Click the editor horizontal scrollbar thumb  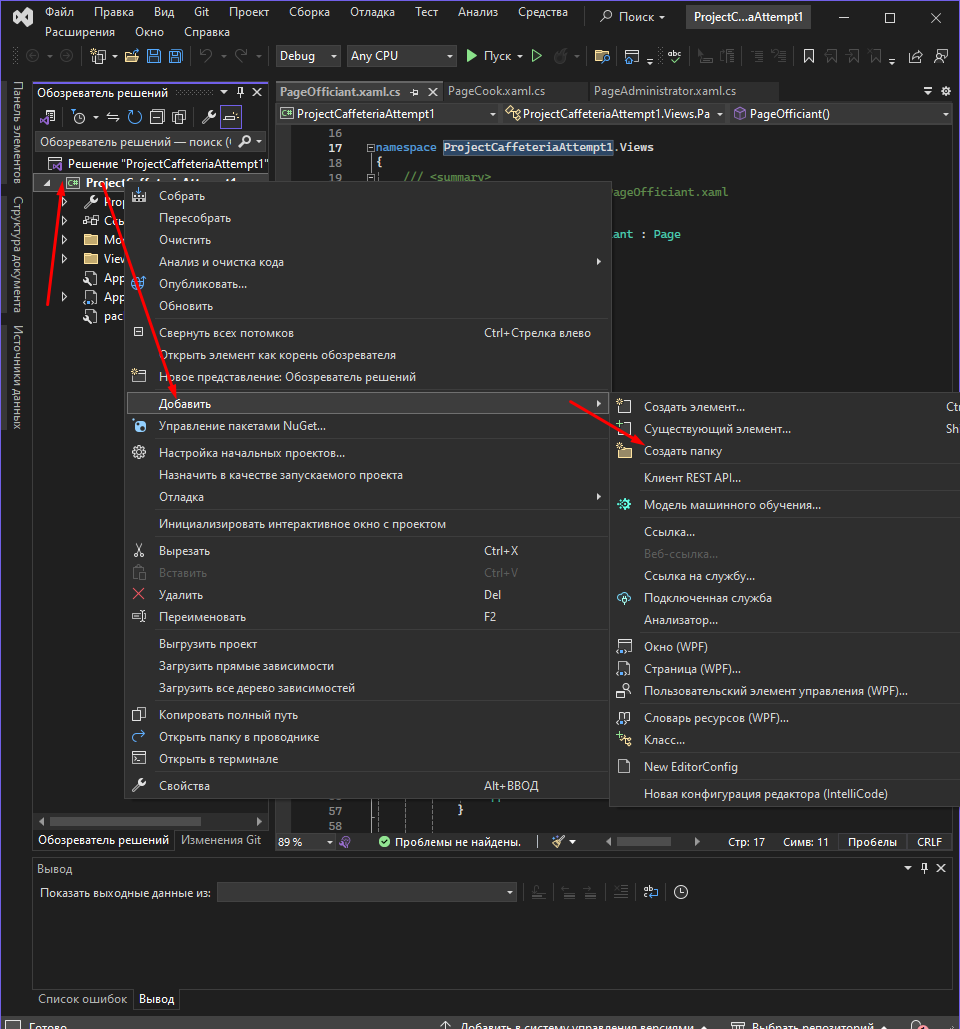point(644,841)
